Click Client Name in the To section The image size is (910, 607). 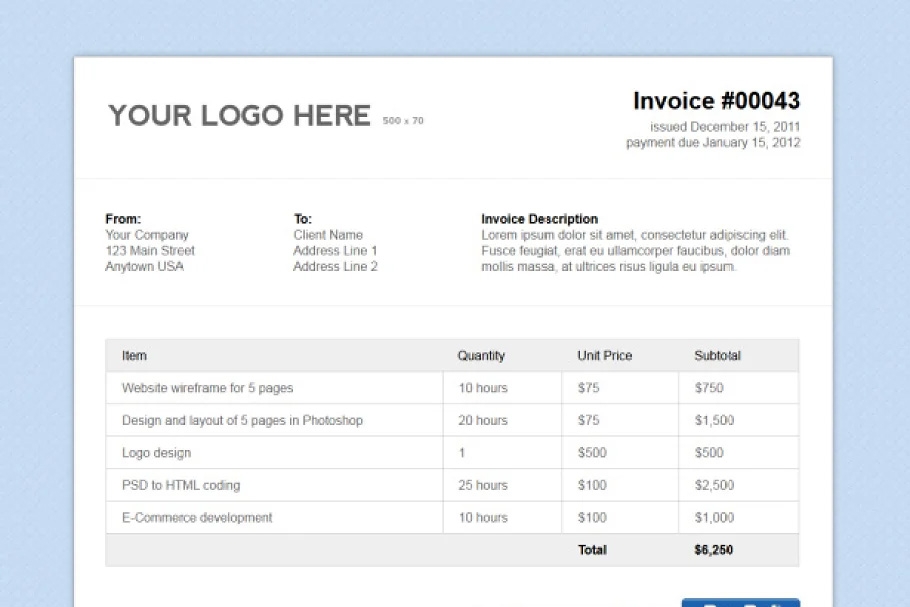click(327, 234)
